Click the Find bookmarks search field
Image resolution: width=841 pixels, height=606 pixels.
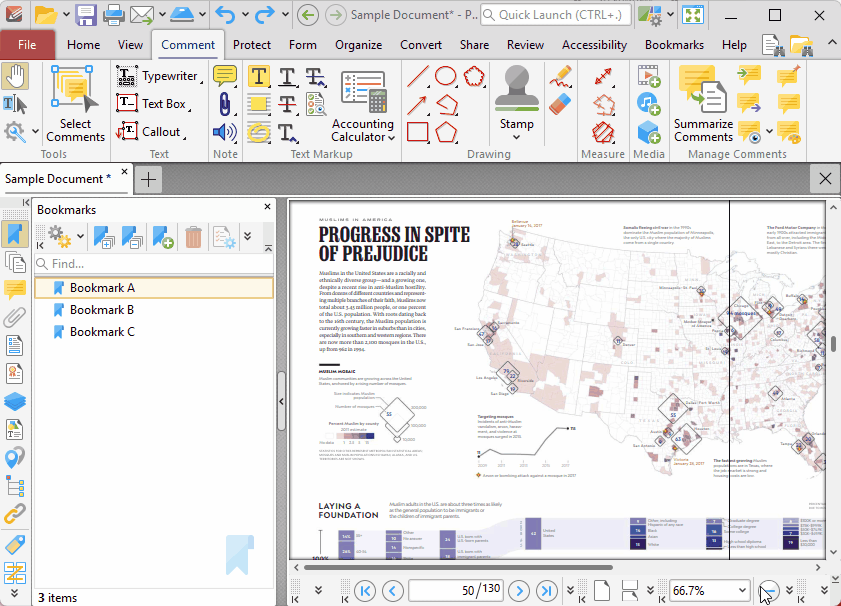click(x=154, y=264)
